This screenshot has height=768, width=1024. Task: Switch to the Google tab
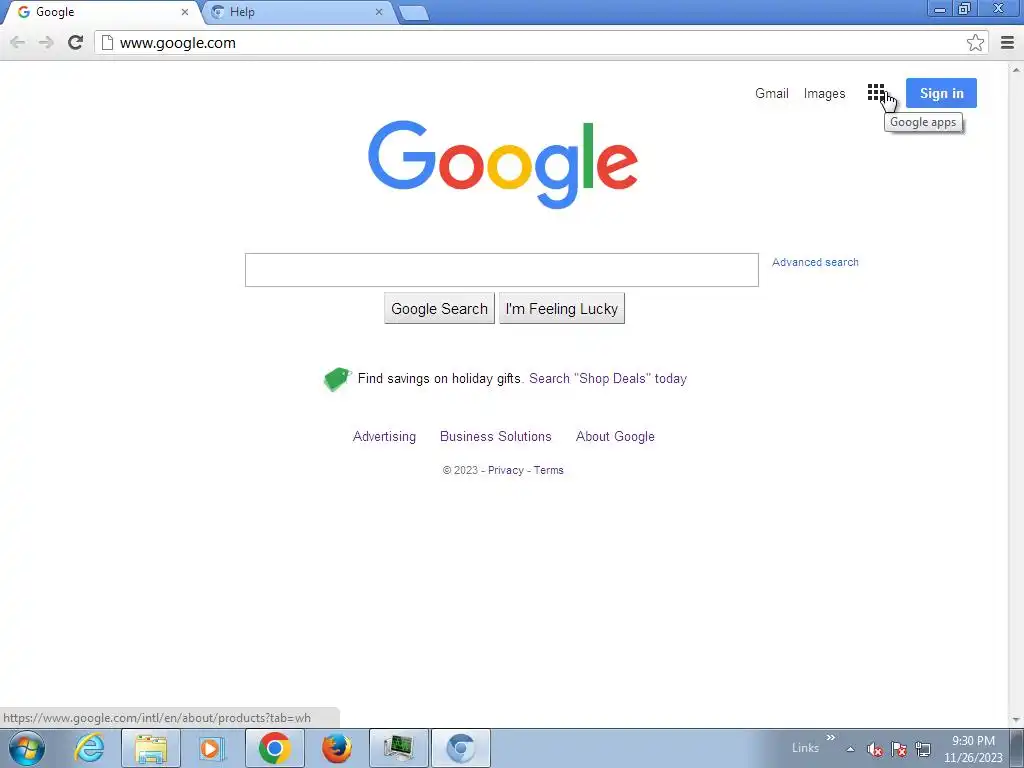tap(101, 12)
